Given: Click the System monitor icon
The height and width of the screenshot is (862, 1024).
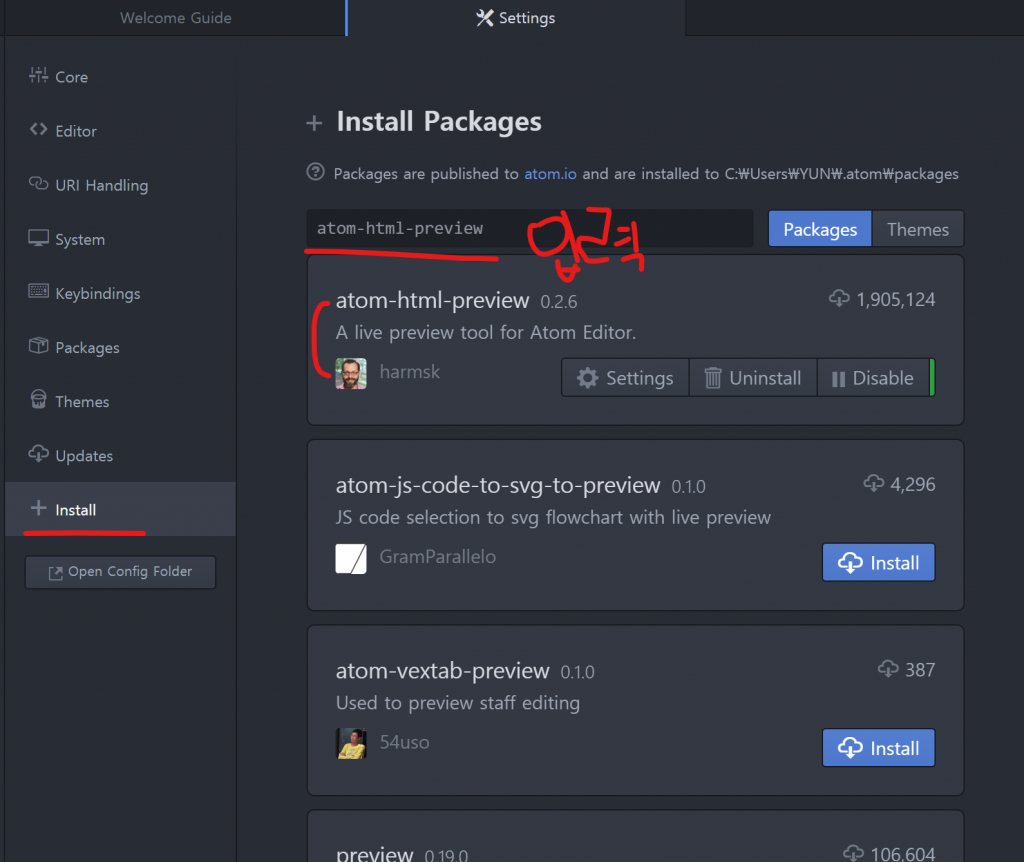Looking at the screenshot, I should pos(39,238).
